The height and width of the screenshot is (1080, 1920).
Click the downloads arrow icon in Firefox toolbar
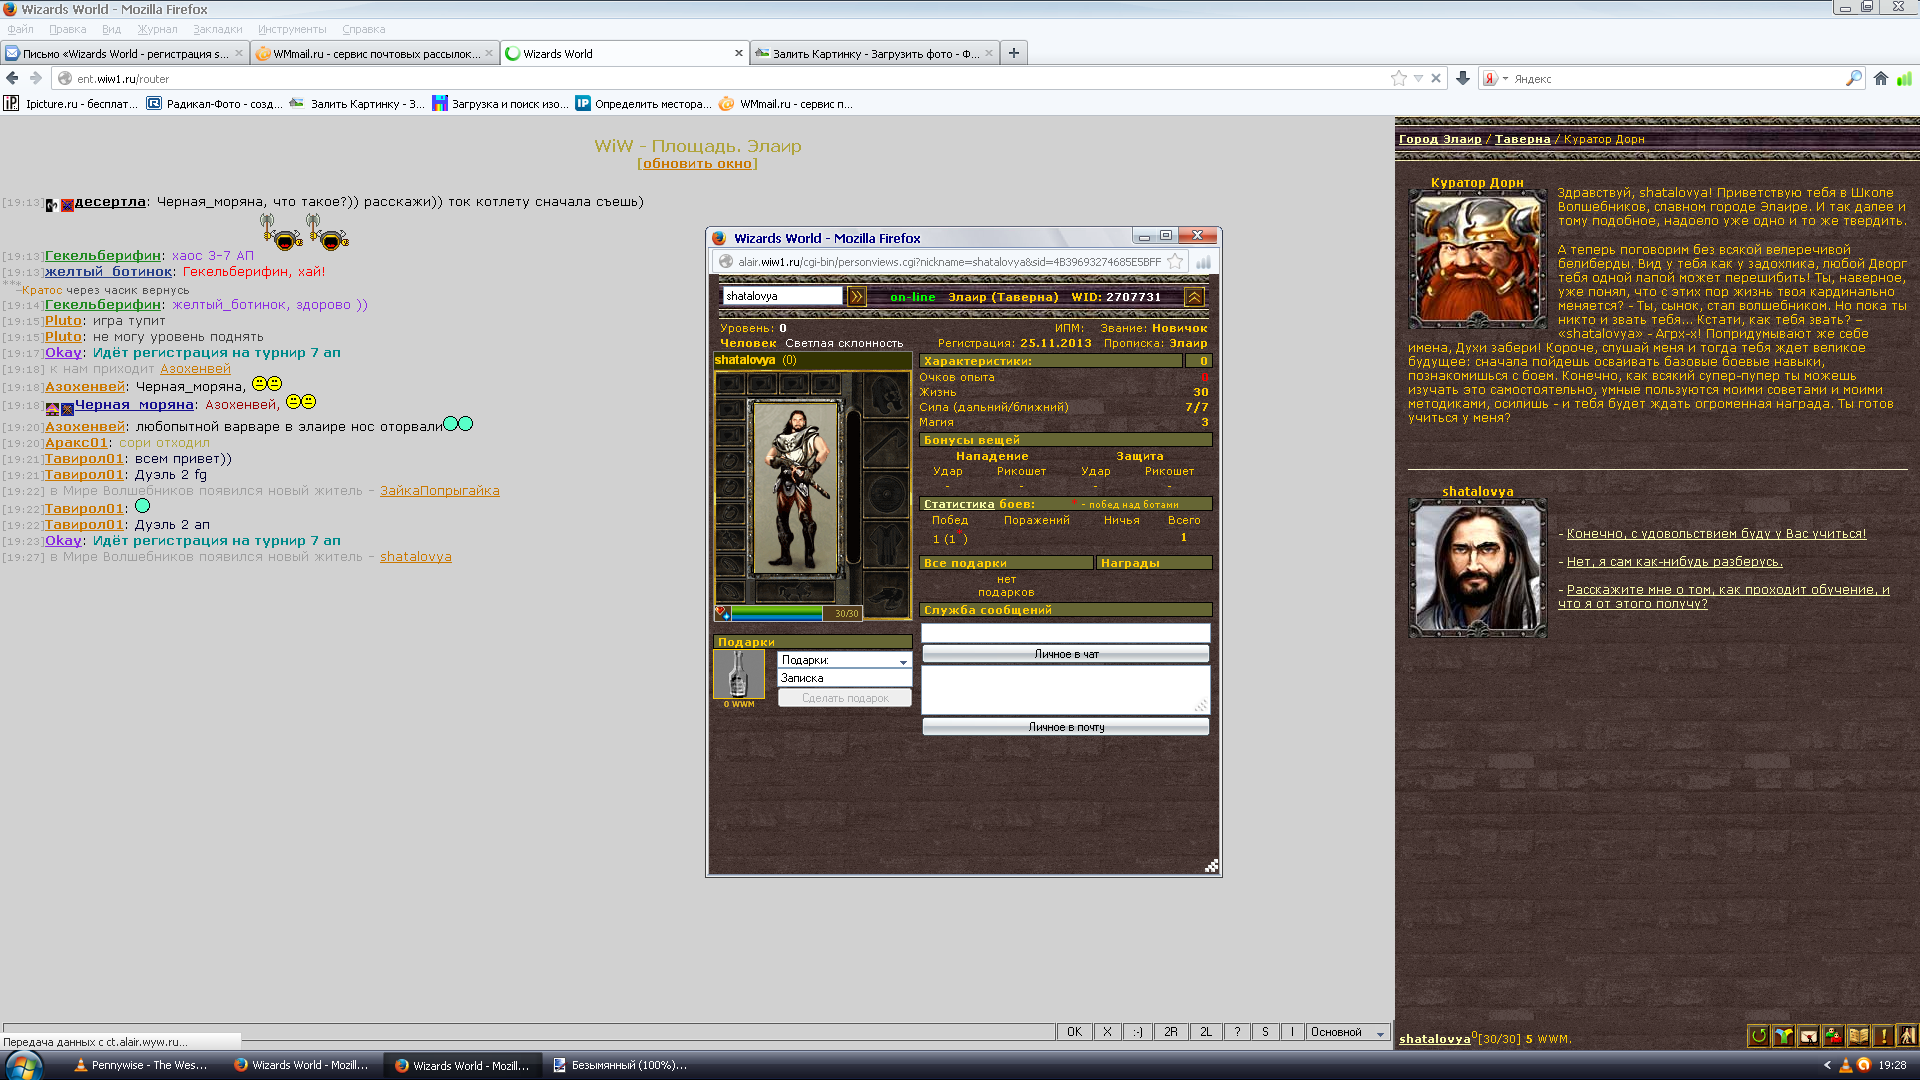[1463, 78]
